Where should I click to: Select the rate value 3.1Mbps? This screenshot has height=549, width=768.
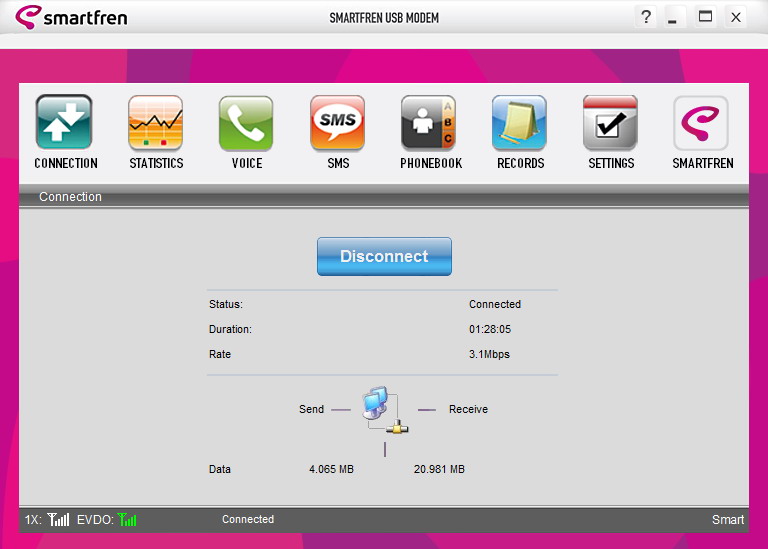(x=489, y=354)
